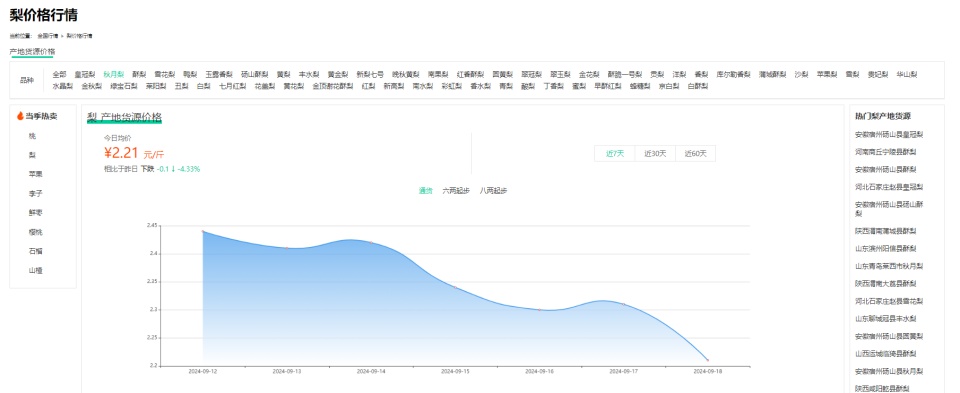Choose the 全部 variety filter
Screen dimensions: 960x393
point(59,74)
